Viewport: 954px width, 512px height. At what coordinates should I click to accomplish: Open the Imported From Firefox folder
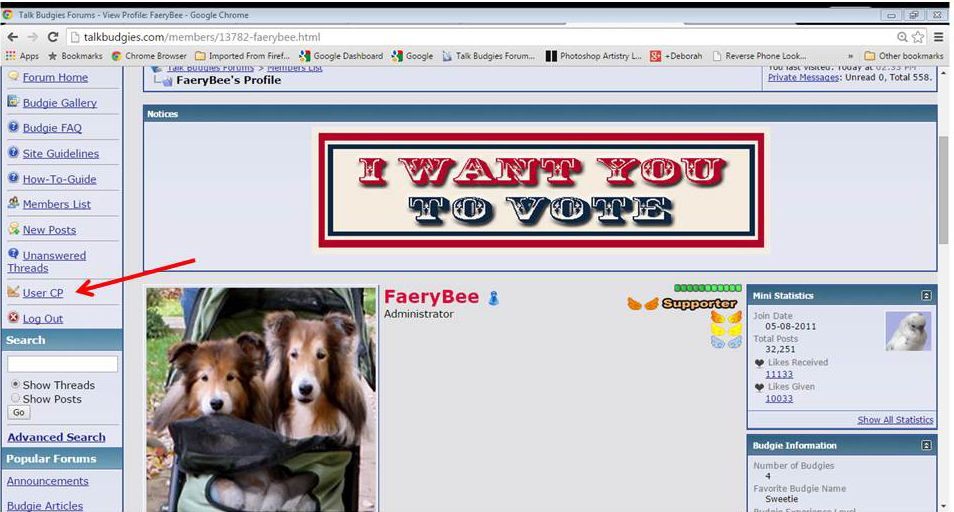pyautogui.click(x=242, y=56)
